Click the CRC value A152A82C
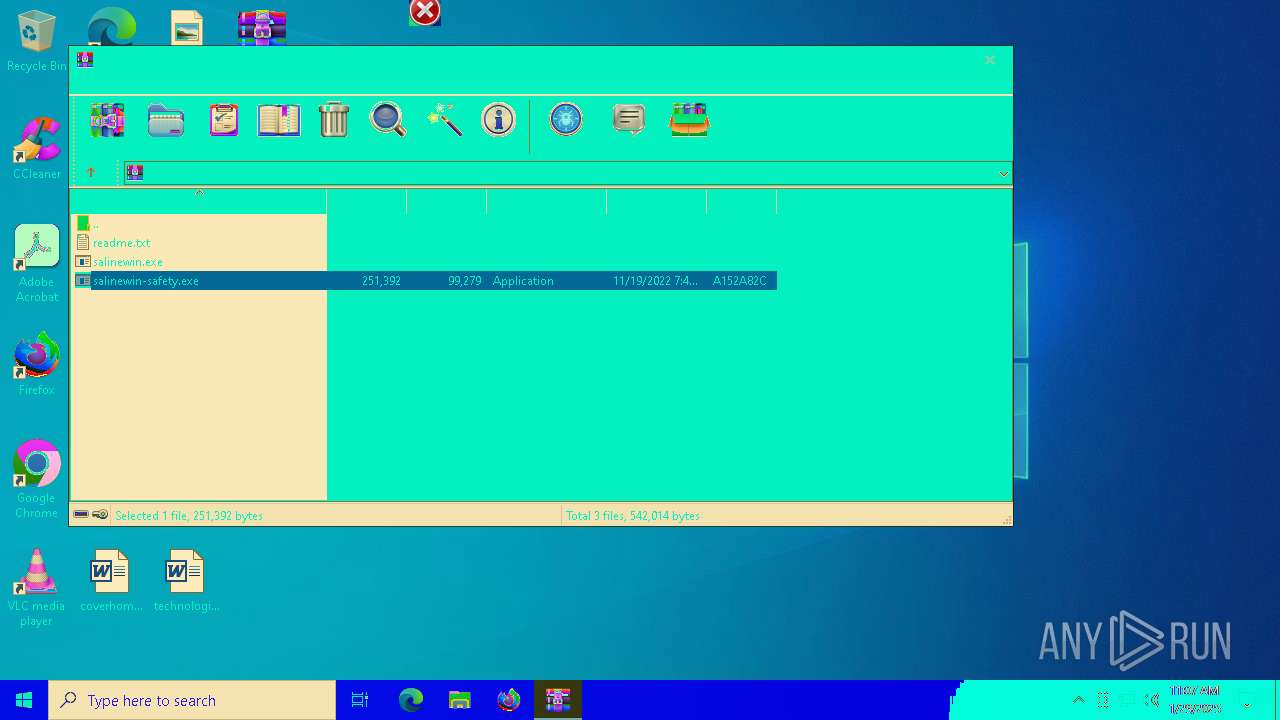Screen dimensions: 1280x720 click(740, 281)
